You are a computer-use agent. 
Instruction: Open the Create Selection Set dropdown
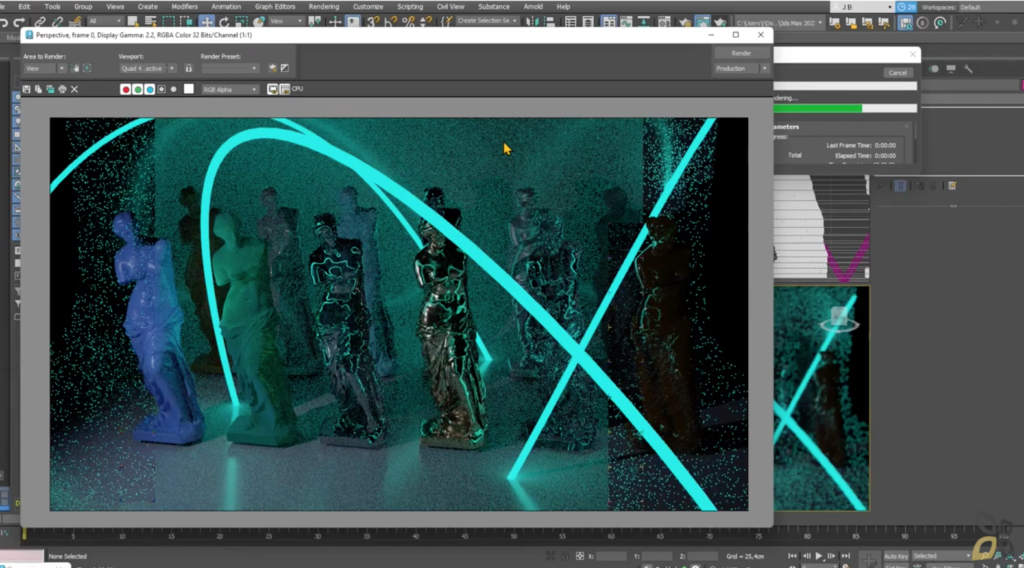[x=487, y=21]
